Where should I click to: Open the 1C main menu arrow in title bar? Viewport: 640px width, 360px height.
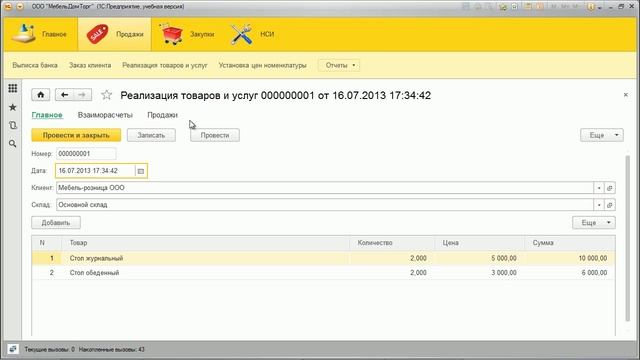click(20, 7)
